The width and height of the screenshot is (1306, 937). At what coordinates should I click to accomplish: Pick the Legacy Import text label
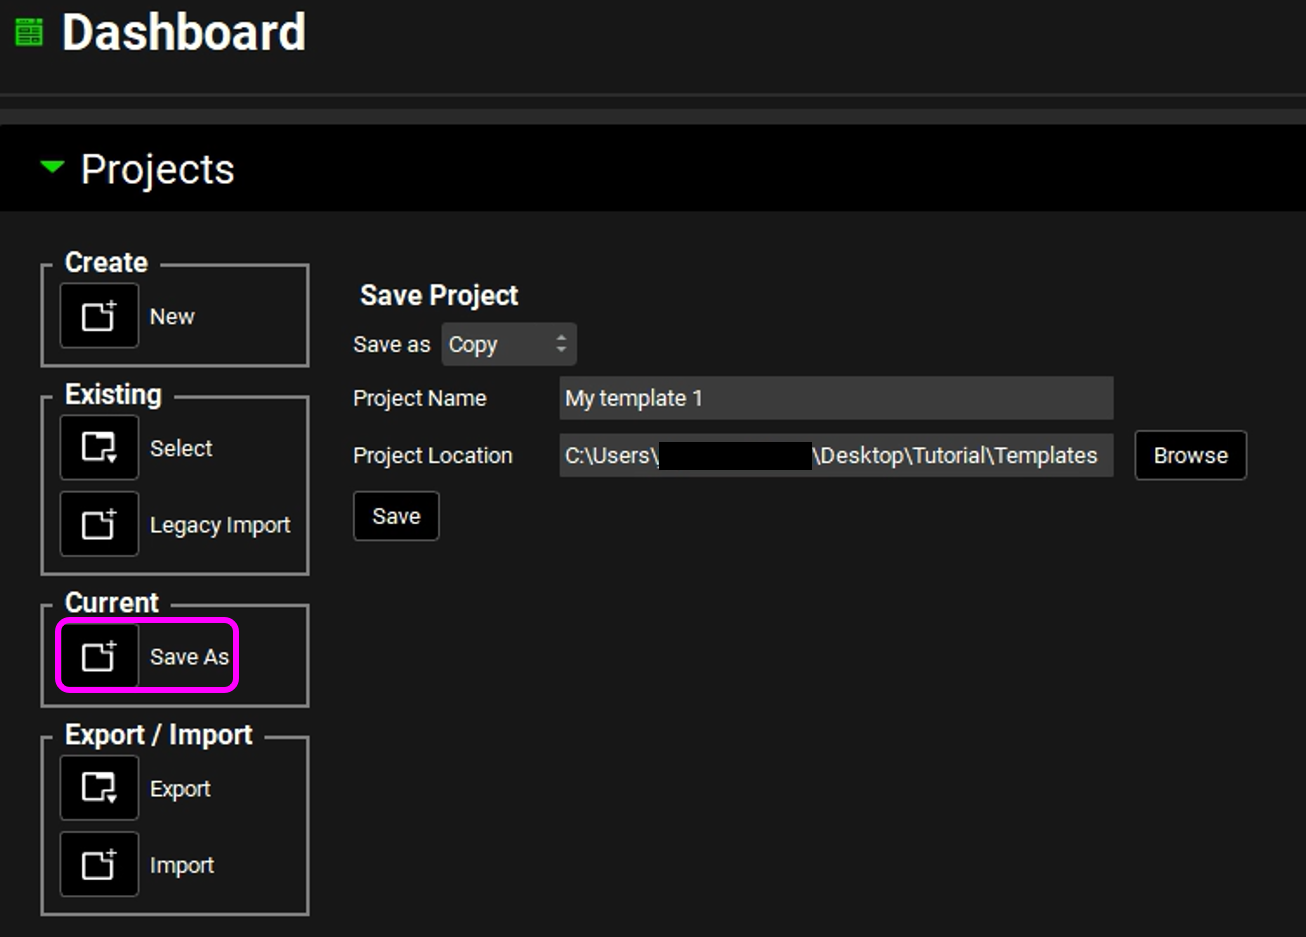[220, 525]
